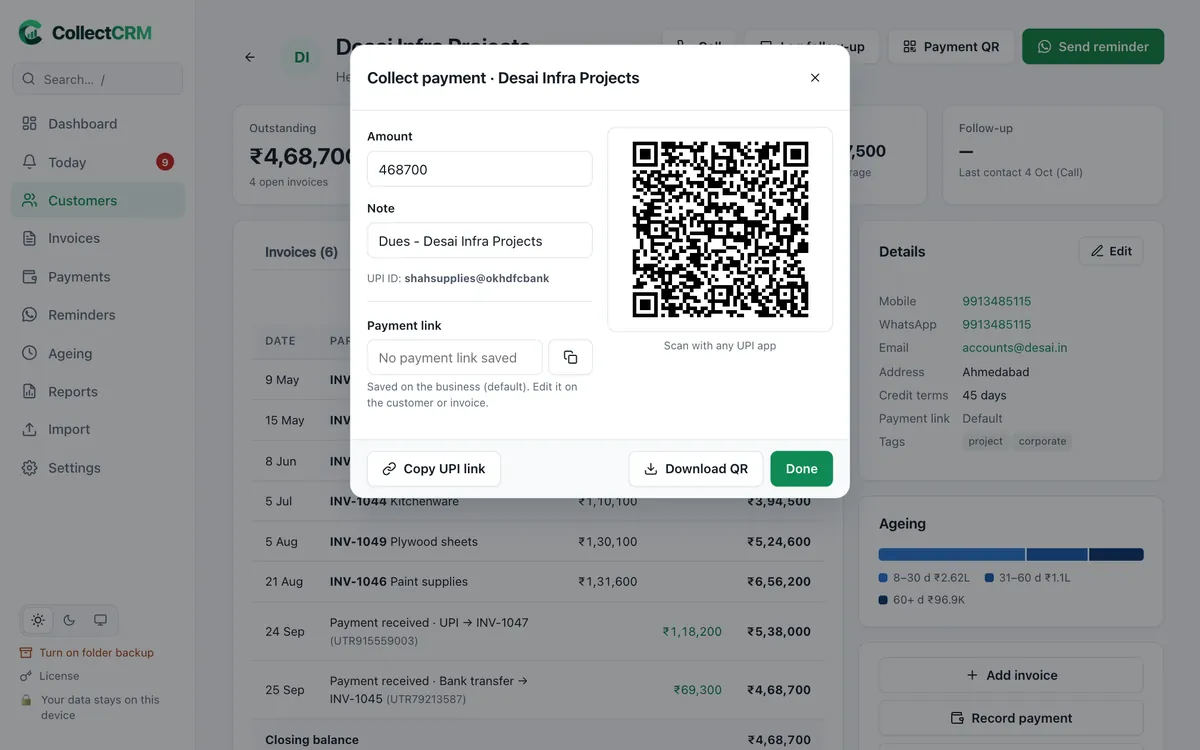Close the Collect payment dialog

[815, 78]
